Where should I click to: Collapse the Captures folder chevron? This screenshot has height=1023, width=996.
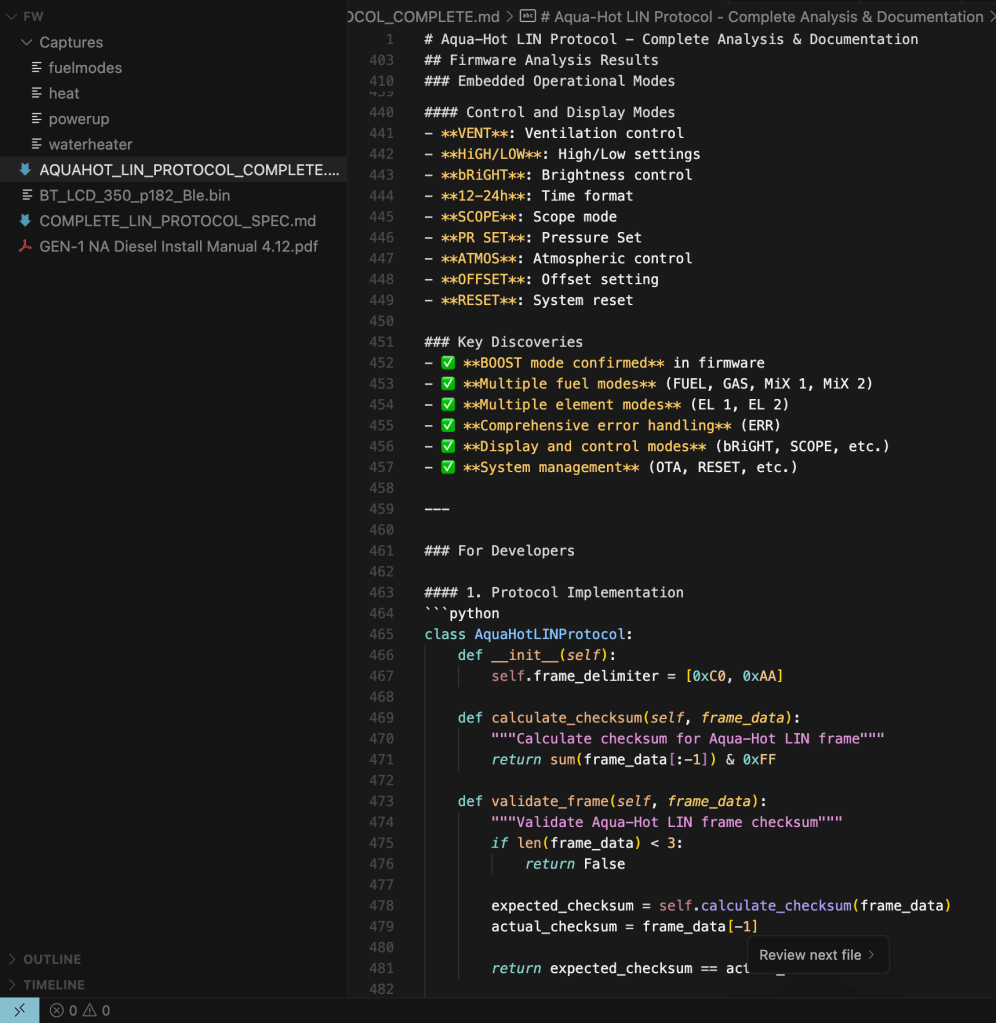click(26, 42)
